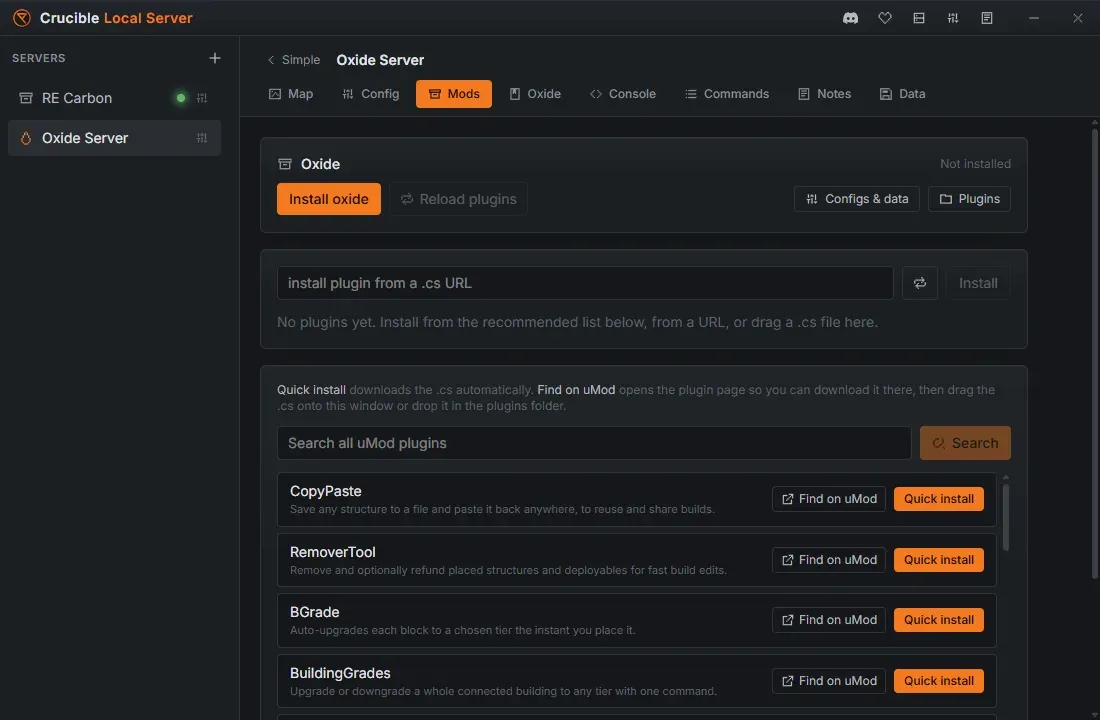The height and width of the screenshot is (720, 1100).
Task: Click the panel layout icon in title bar
Action: (919, 18)
